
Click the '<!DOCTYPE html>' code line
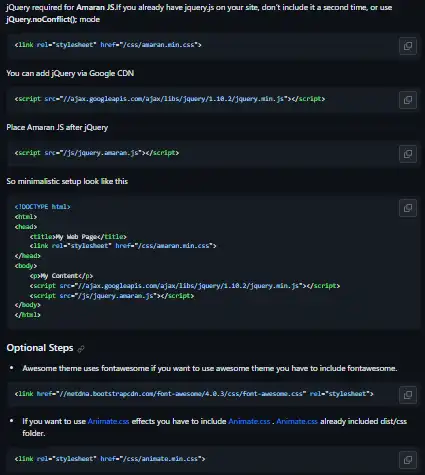coord(42,207)
